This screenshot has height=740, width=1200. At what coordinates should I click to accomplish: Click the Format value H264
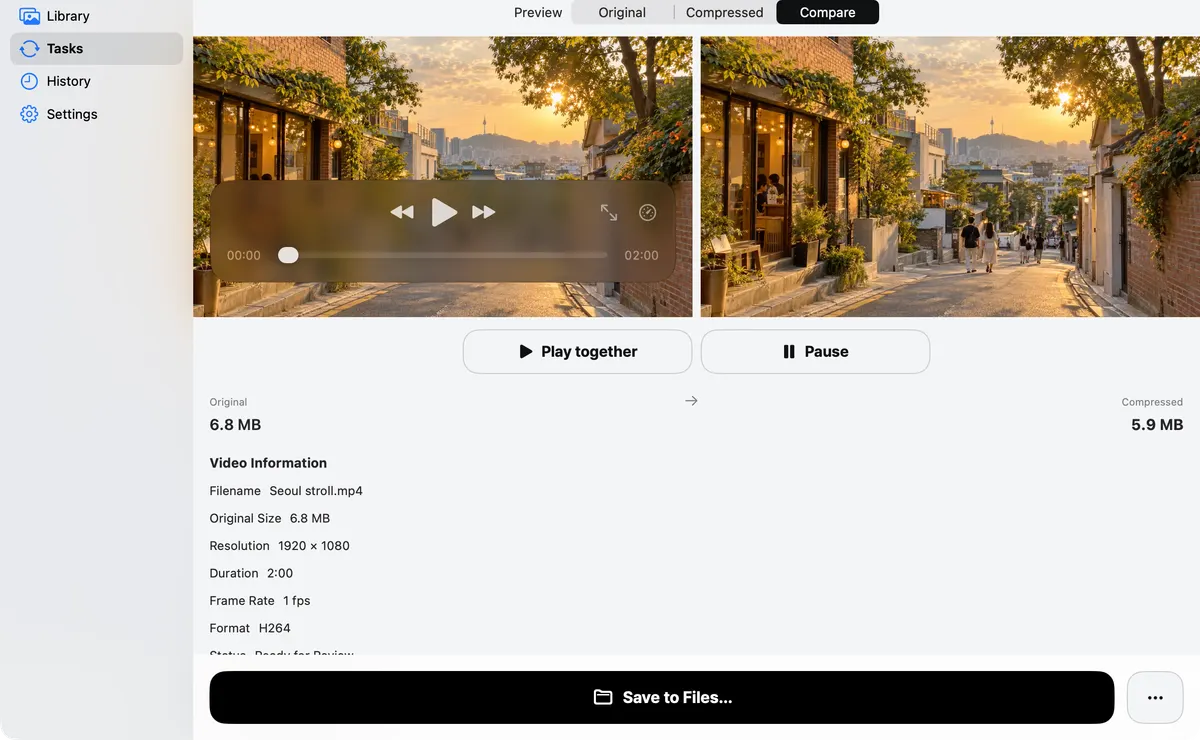click(x=274, y=628)
